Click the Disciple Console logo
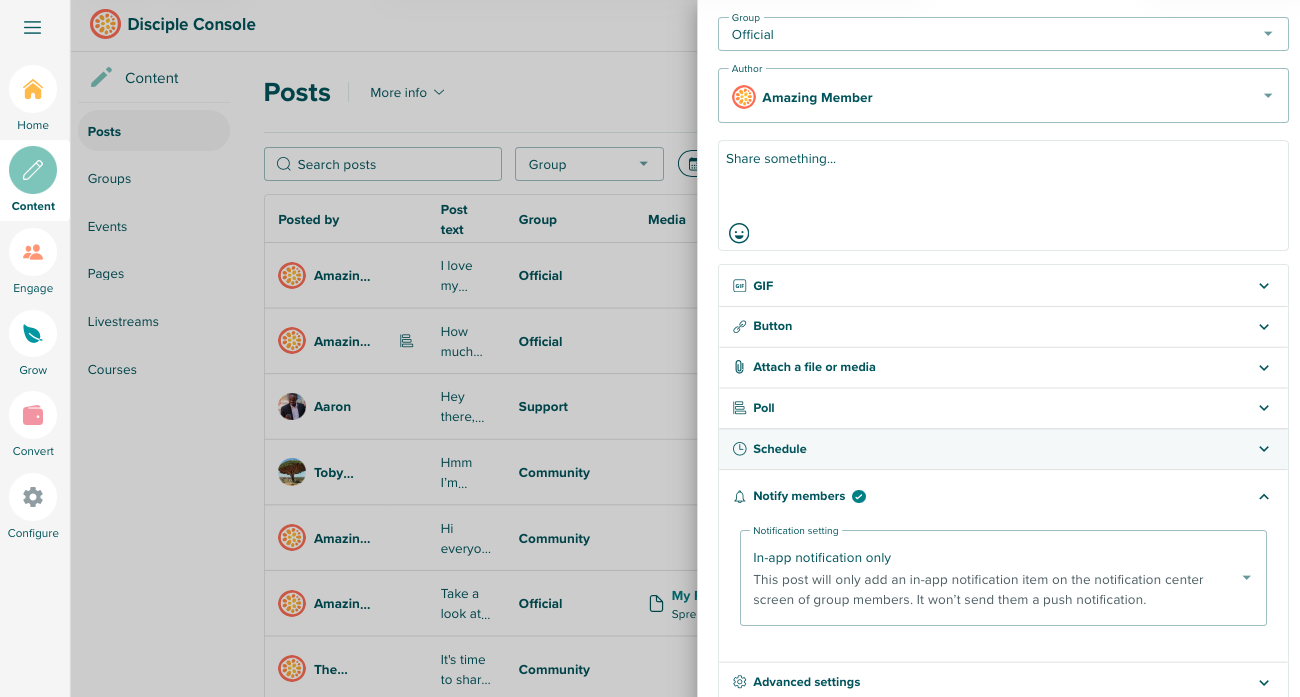Viewport: 1300px width, 697px height. click(x=105, y=24)
